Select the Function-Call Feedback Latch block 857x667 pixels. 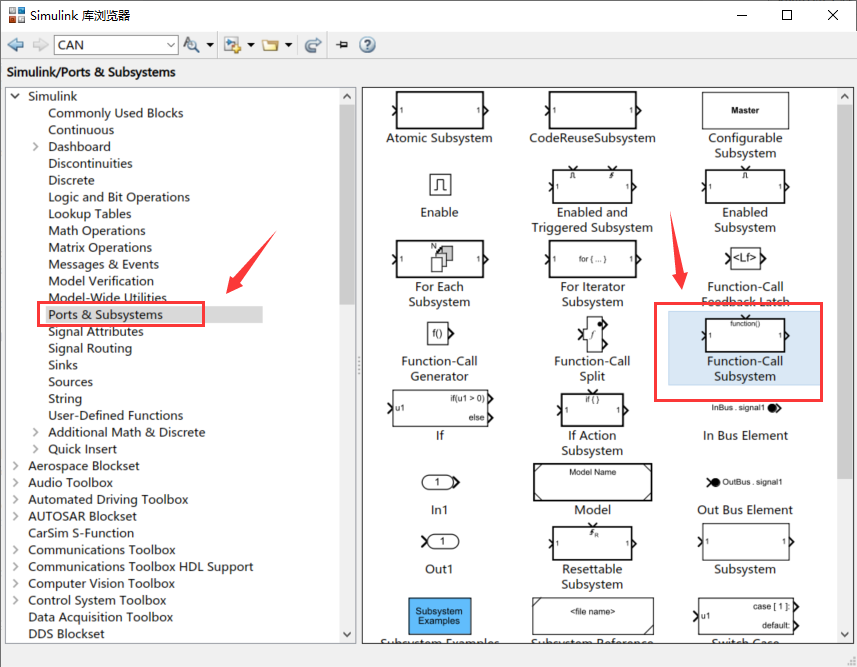click(x=746, y=258)
